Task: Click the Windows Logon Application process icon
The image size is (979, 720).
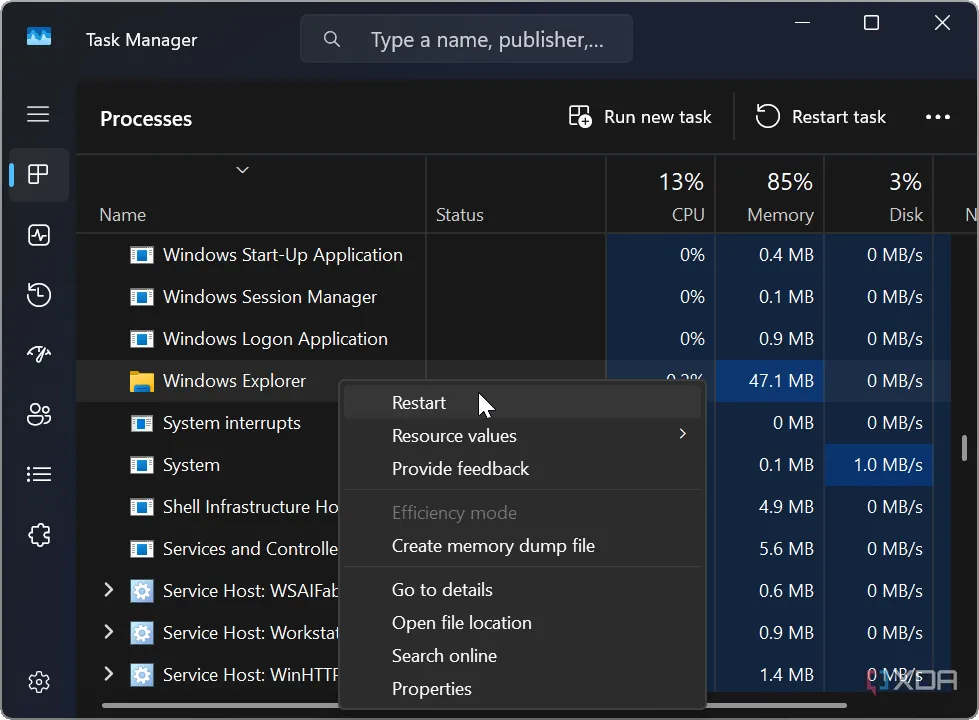Action: (x=142, y=339)
